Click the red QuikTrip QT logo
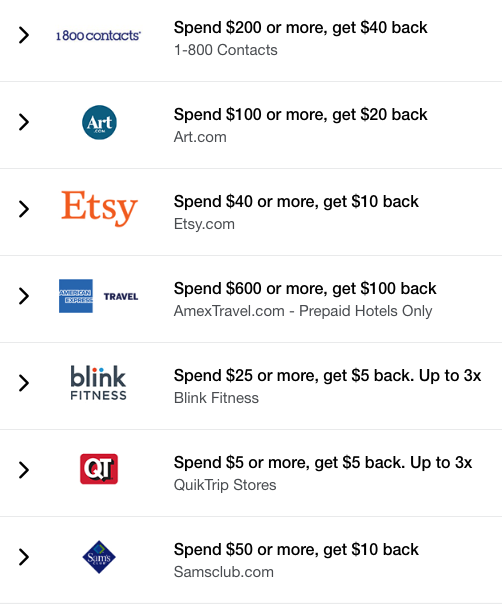This screenshot has height=604, width=502. 99,469
